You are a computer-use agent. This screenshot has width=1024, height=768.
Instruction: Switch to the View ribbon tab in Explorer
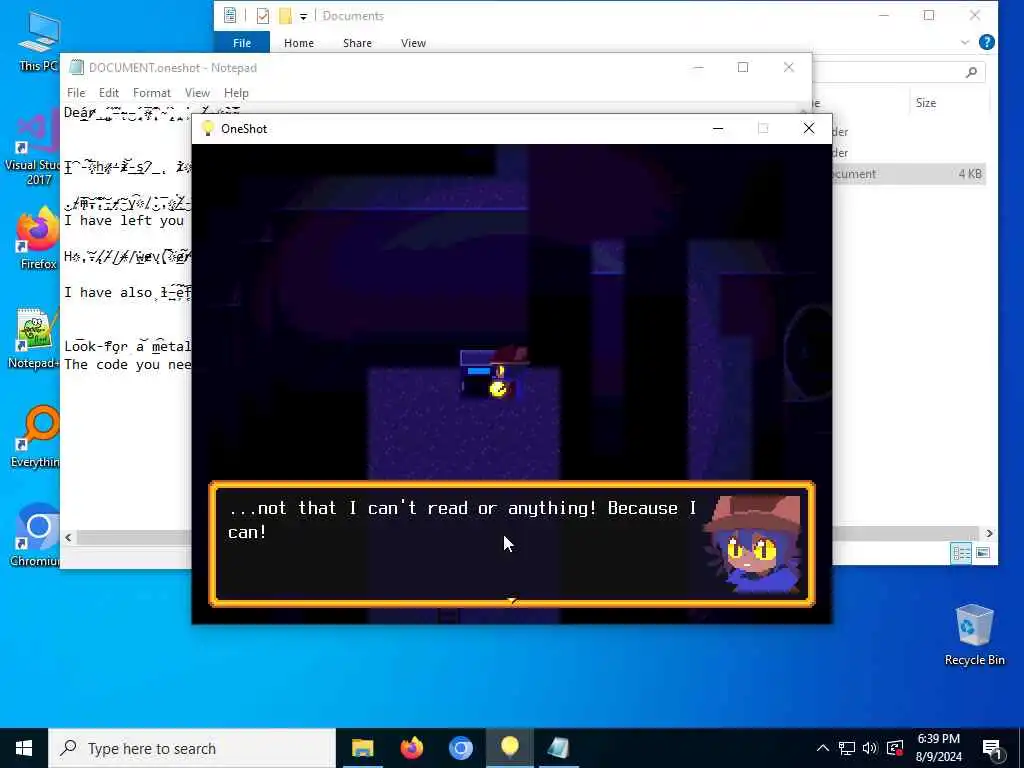(413, 42)
